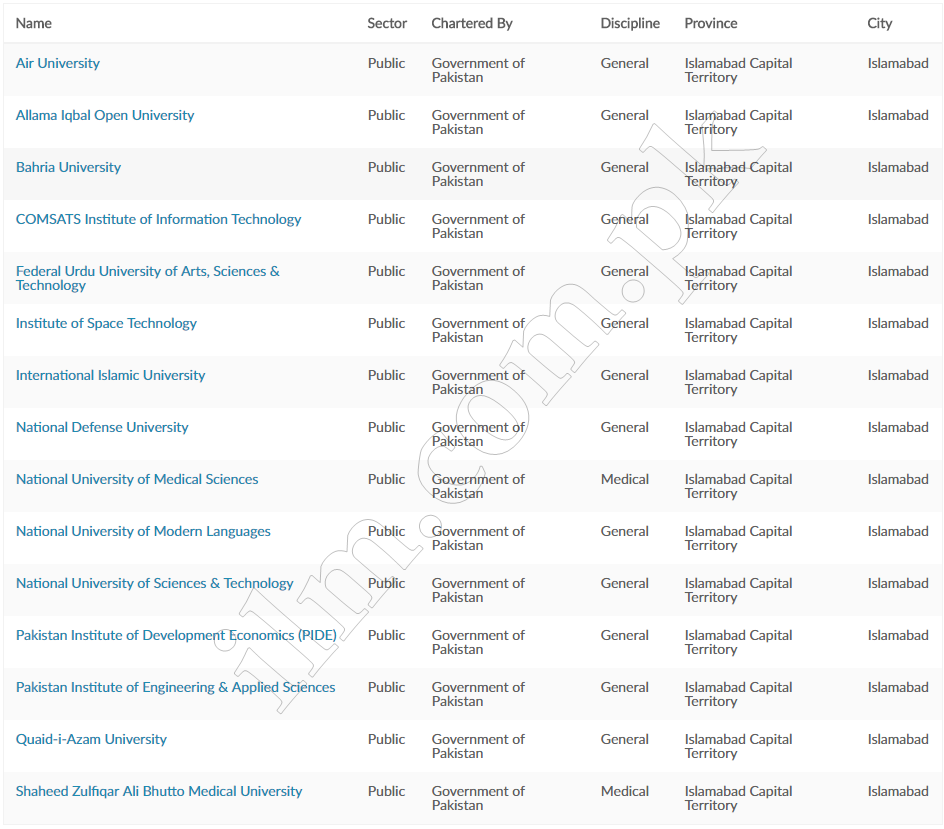Click the Province column header

pos(710,23)
